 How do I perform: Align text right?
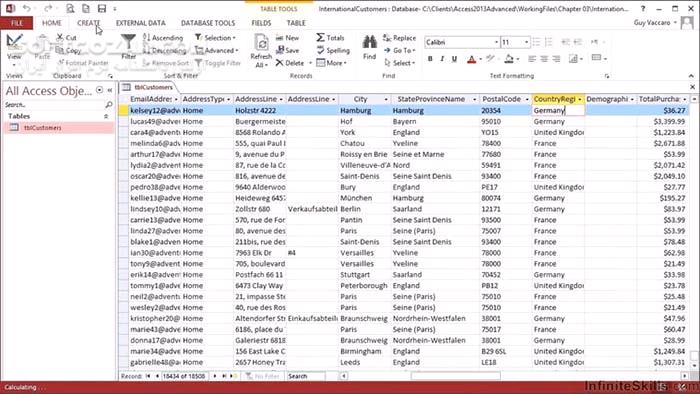556,58
